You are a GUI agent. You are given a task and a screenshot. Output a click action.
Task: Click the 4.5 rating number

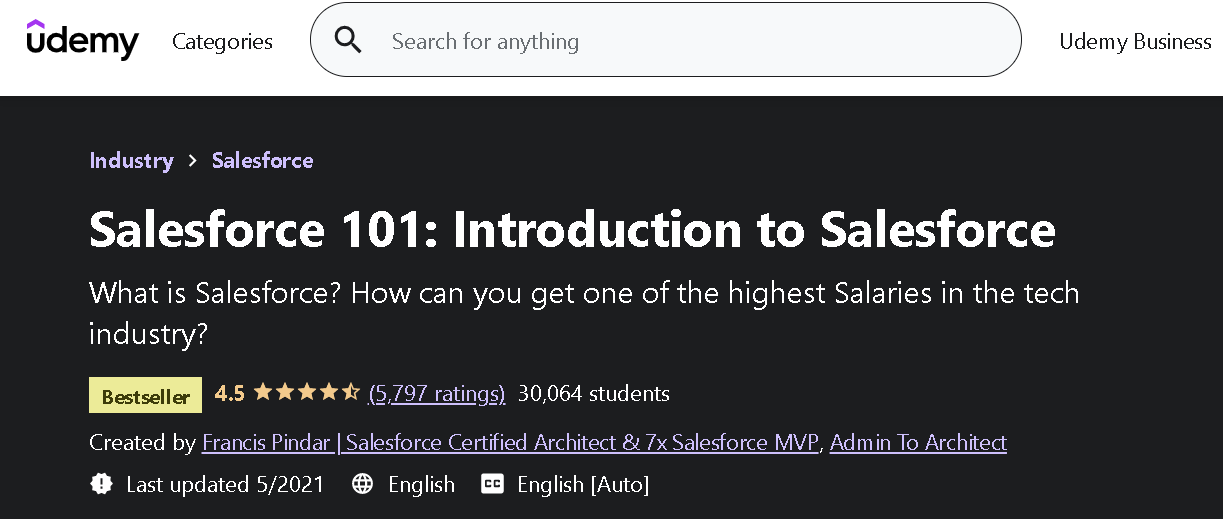point(229,393)
